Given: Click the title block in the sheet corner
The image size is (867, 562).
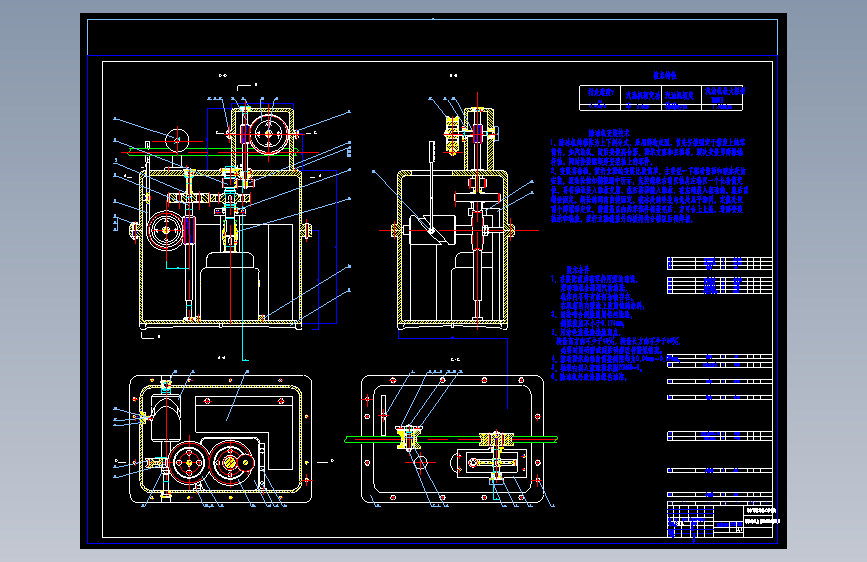Looking at the screenshot, I should click(719, 520).
